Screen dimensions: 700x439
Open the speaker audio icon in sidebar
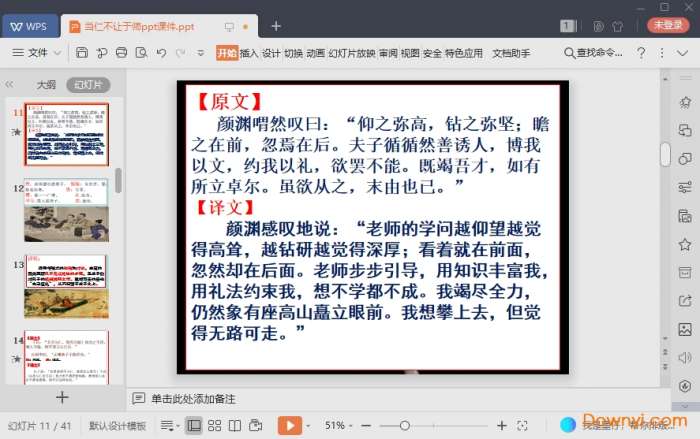click(685, 358)
